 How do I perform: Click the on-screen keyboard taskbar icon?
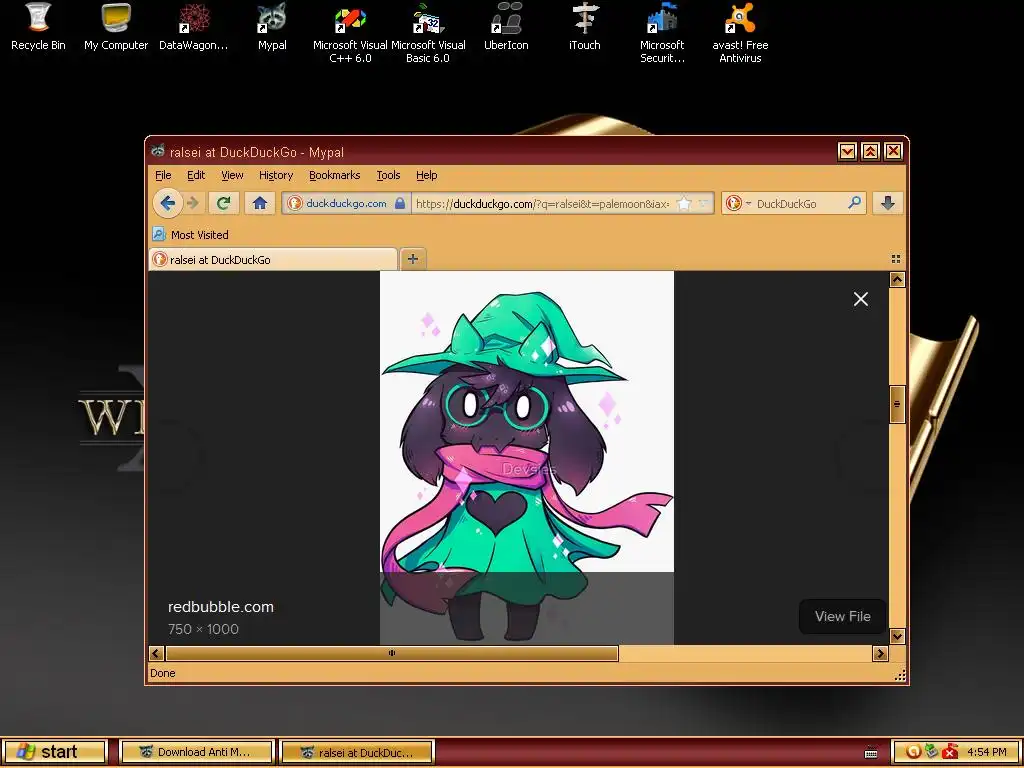tap(871, 752)
